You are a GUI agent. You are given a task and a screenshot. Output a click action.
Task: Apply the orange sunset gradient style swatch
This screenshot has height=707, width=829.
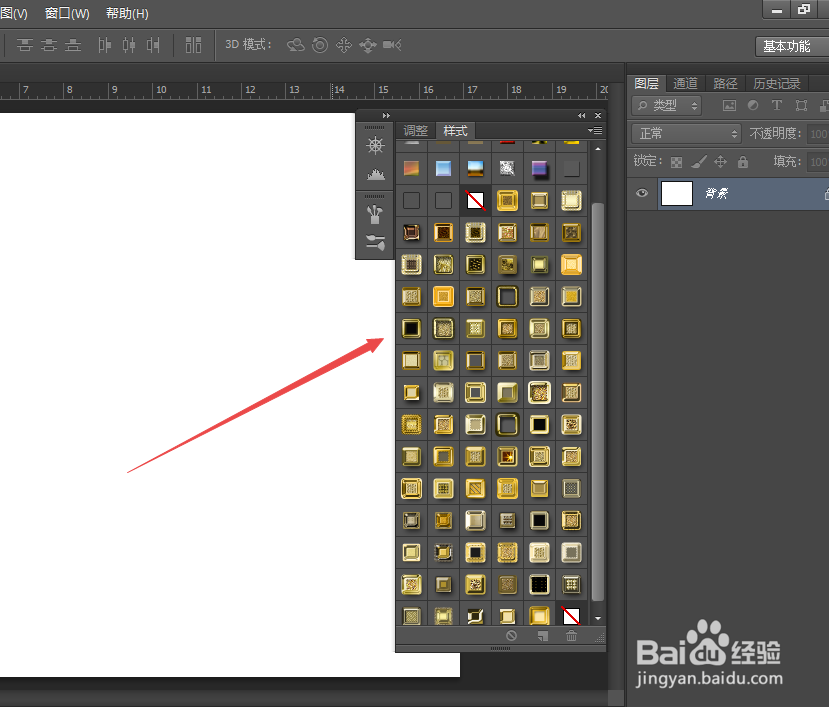(411, 169)
